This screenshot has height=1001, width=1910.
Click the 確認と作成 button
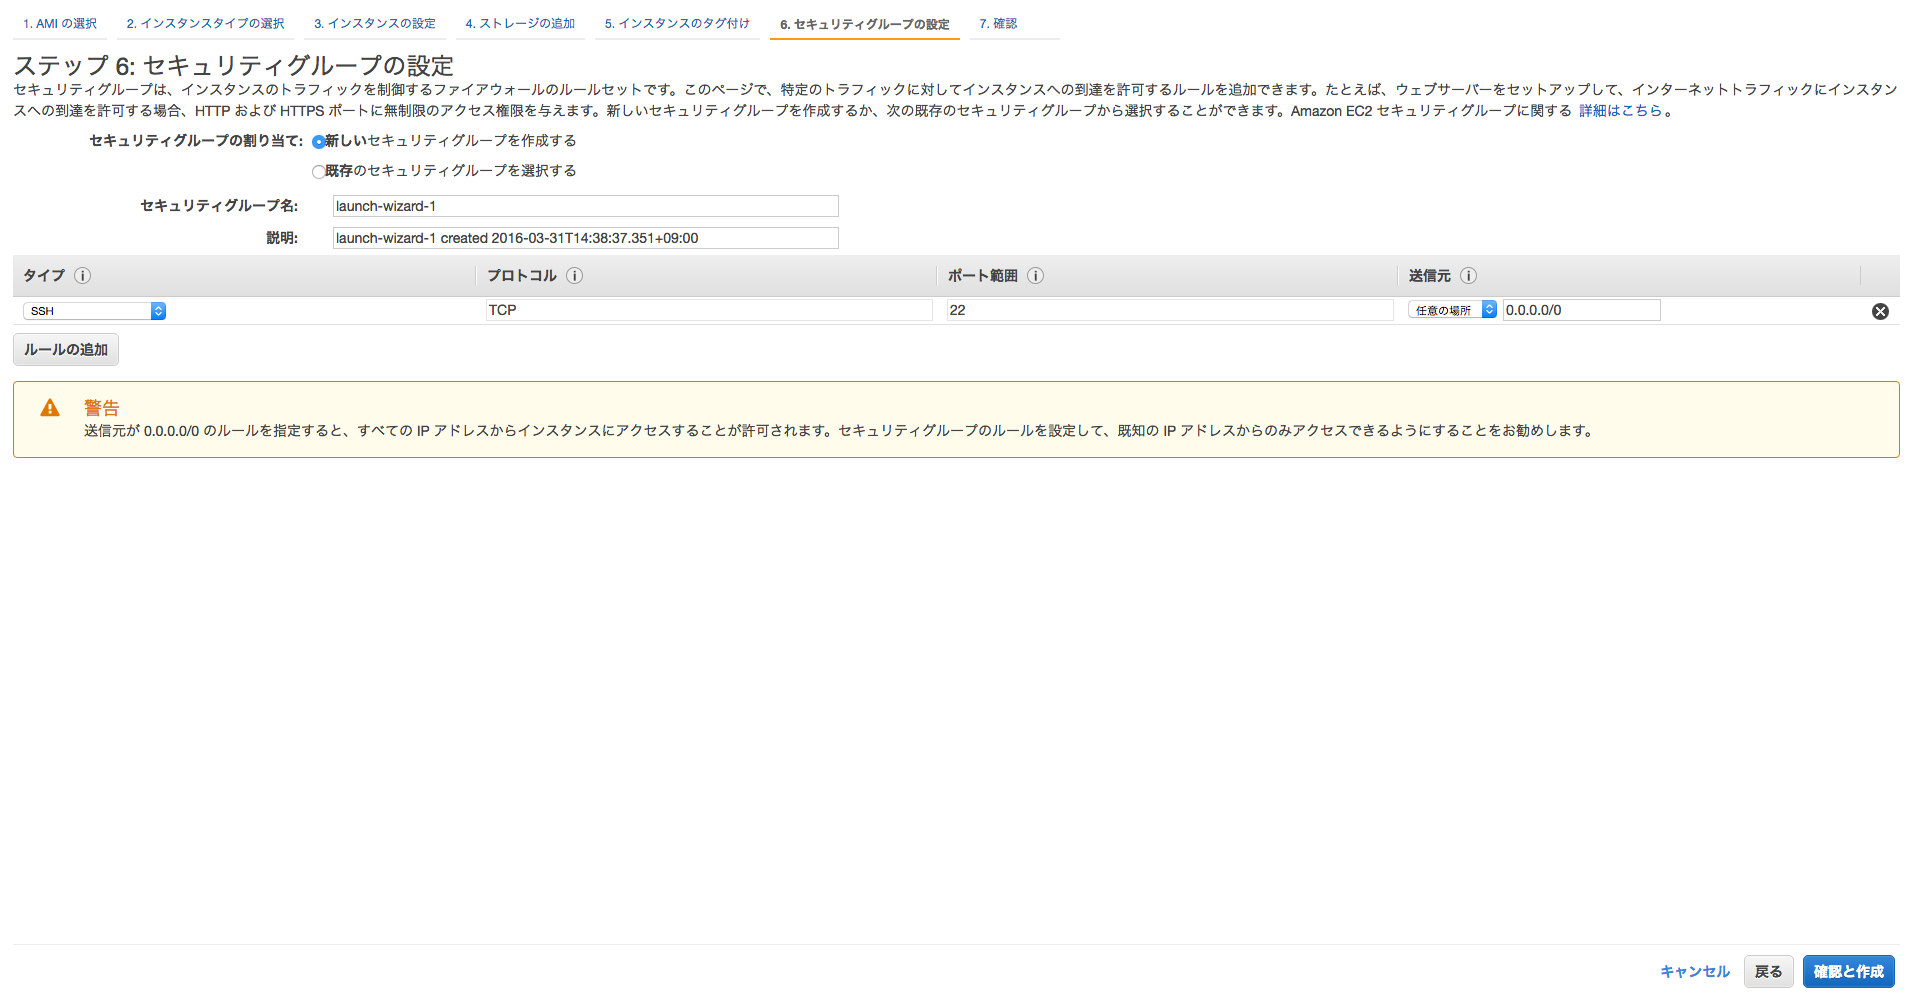[1849, 971]
